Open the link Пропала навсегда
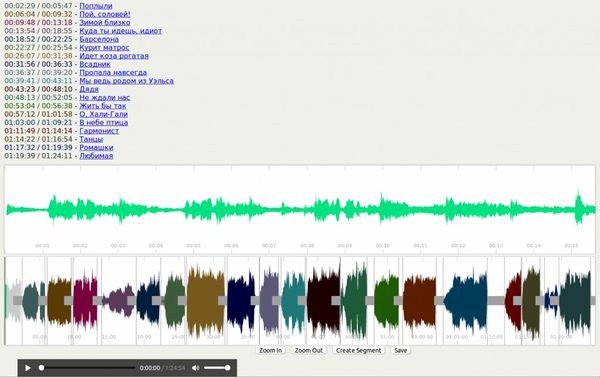Screen dimensions: 600x378 (x=113, y=73)
